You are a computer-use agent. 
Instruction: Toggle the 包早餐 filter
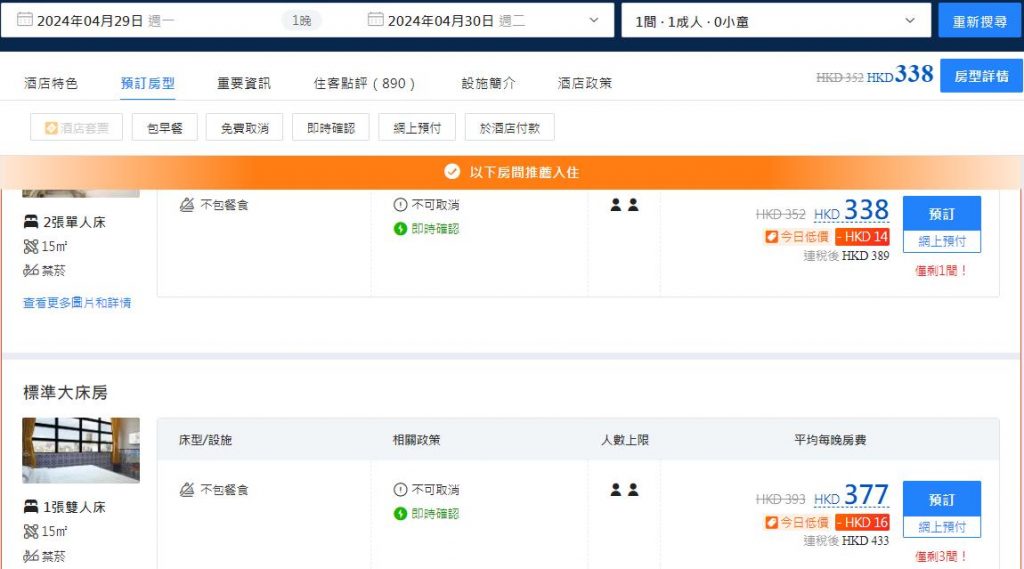coord(165,128)
